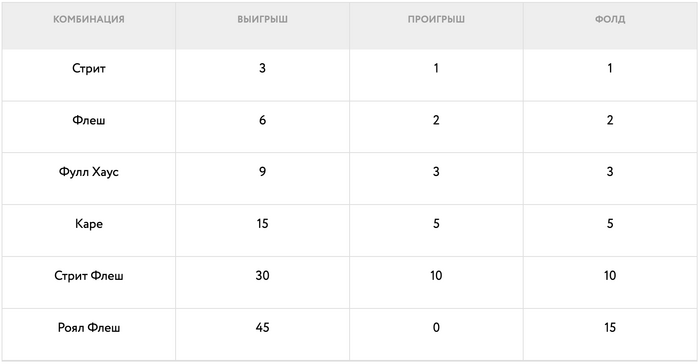The image size is (700, 364).
Task: Click the Стрит win value 3
Action: (262, 68)
